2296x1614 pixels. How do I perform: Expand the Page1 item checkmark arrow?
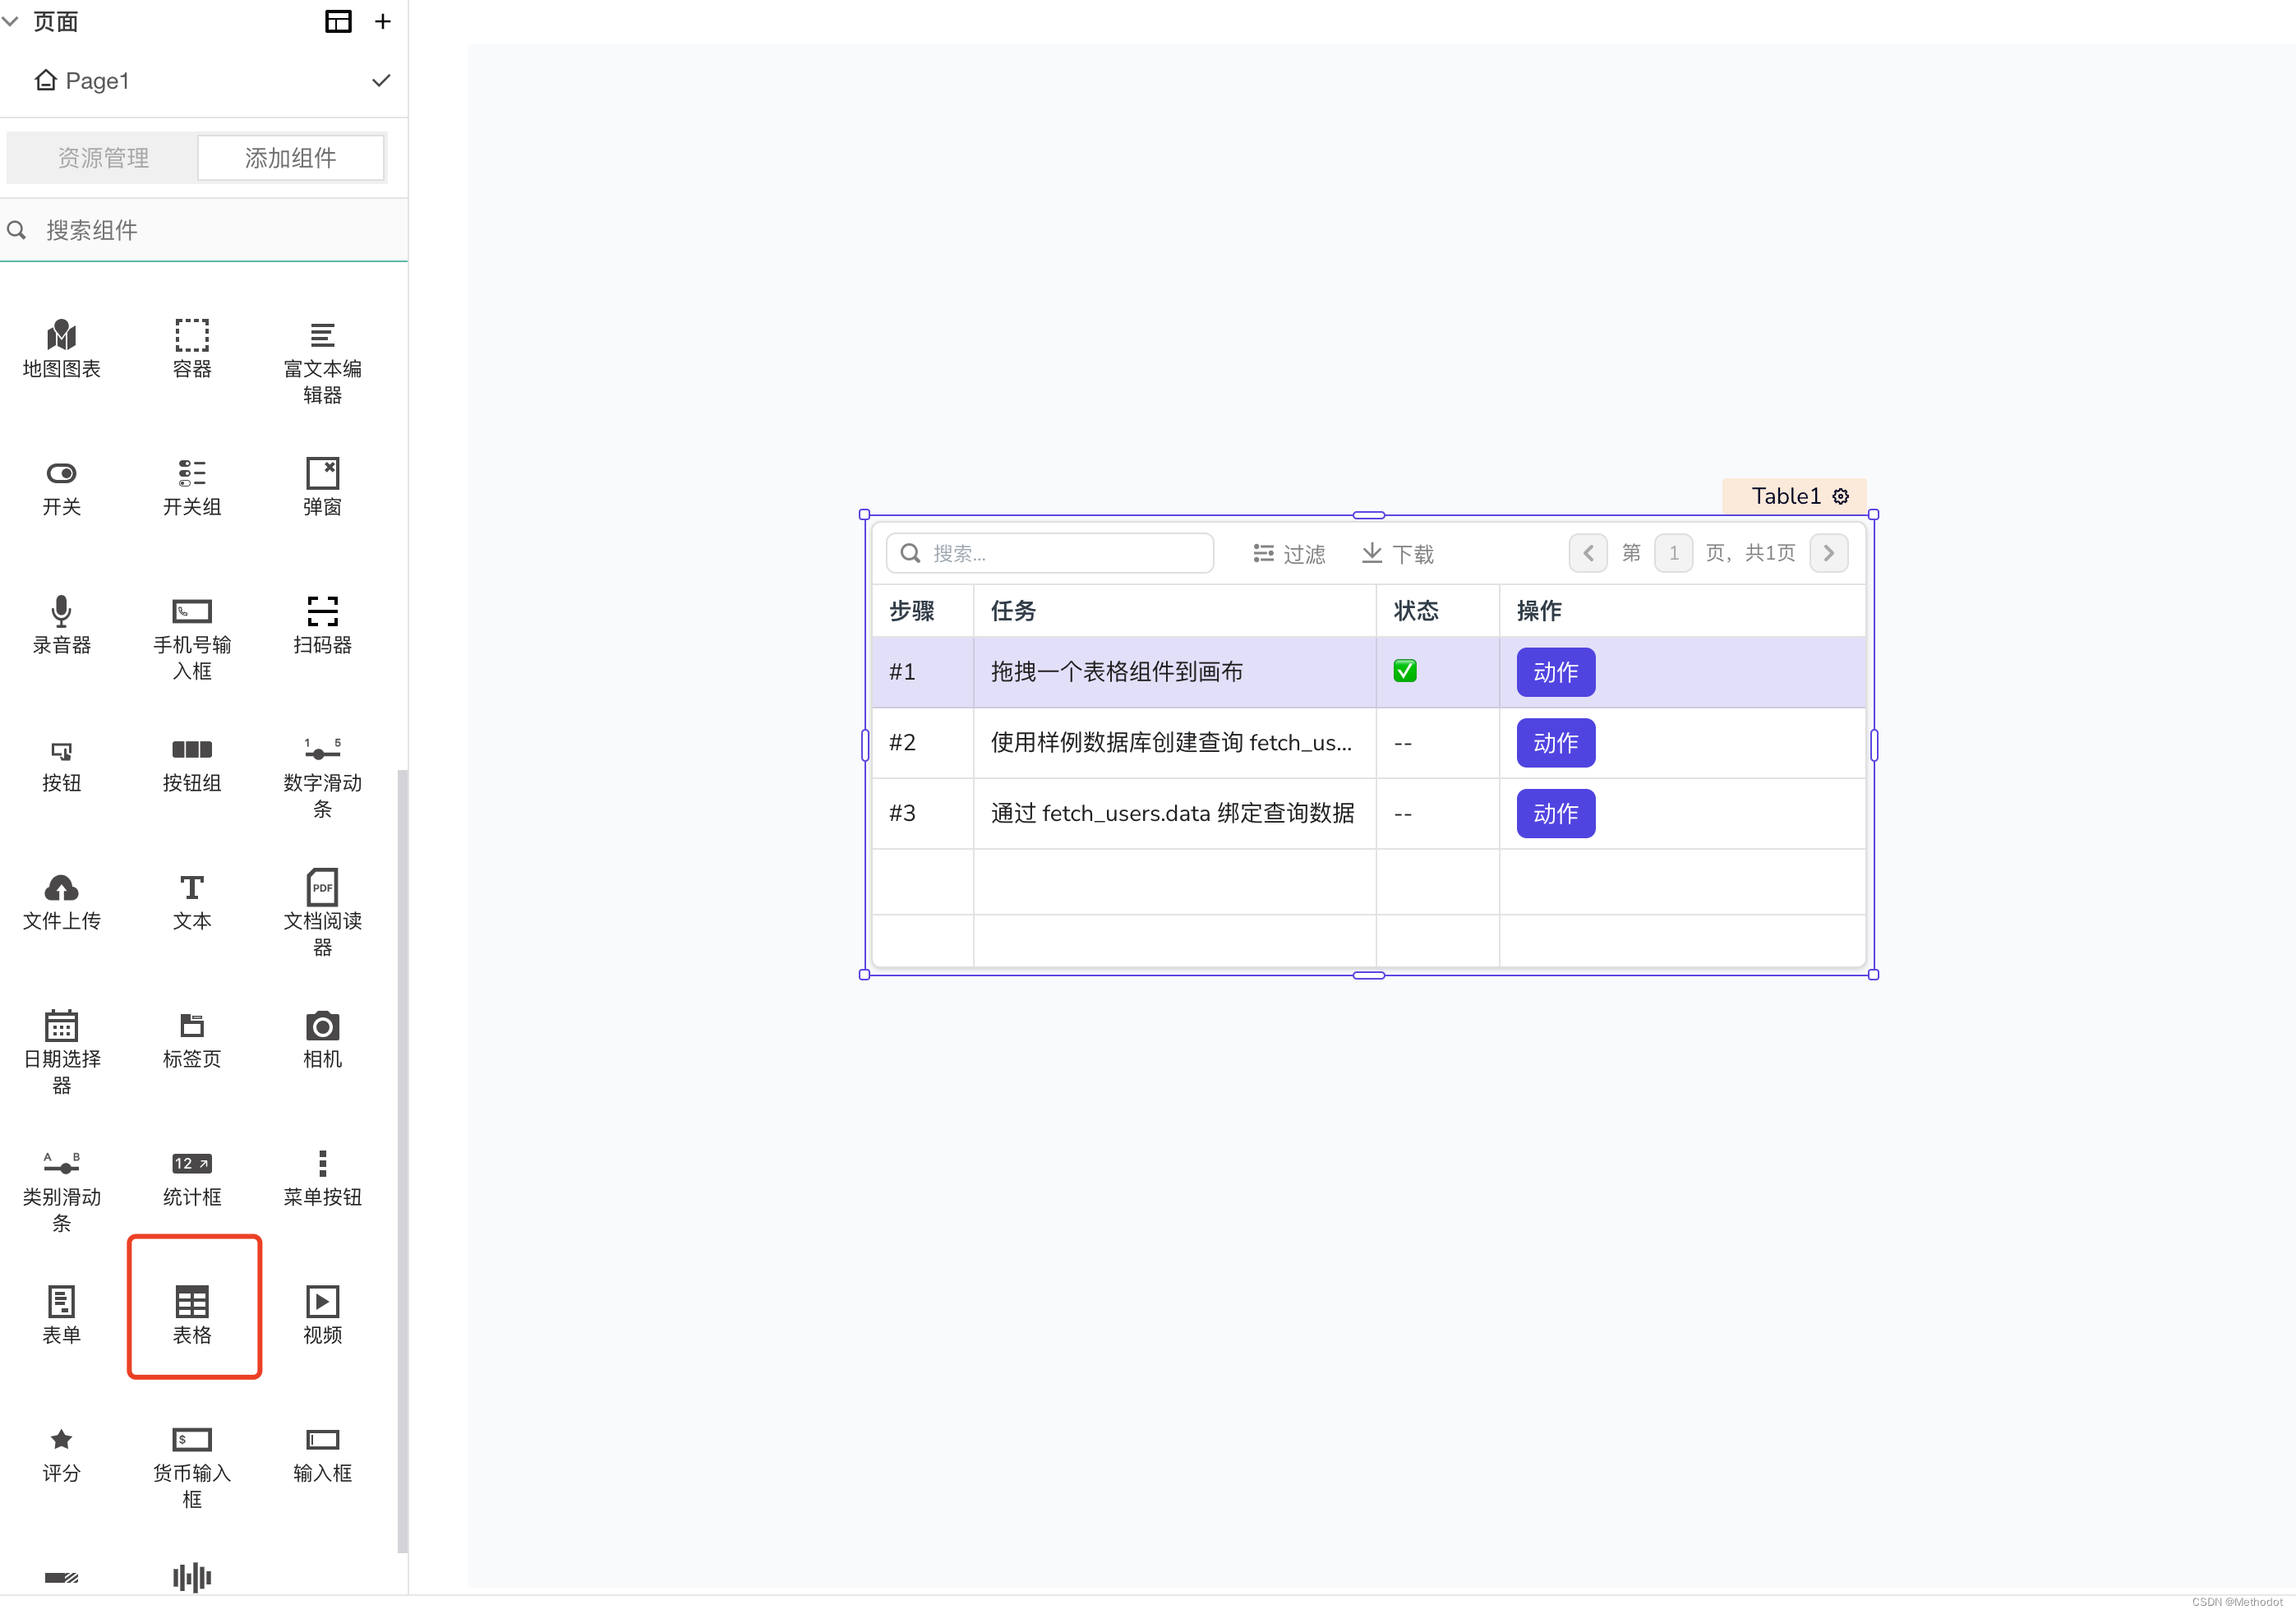coord(381,81)
